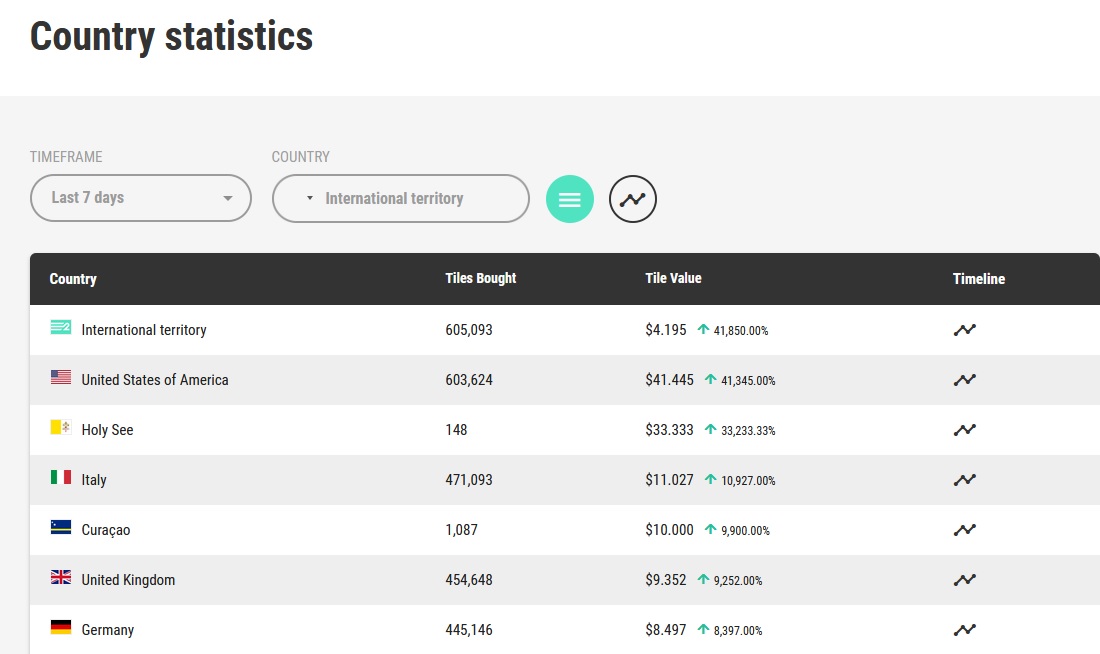The image size is (1100, 654).
Task: Open the timeline chart for United Kingdom
Action: click(965, 580)
